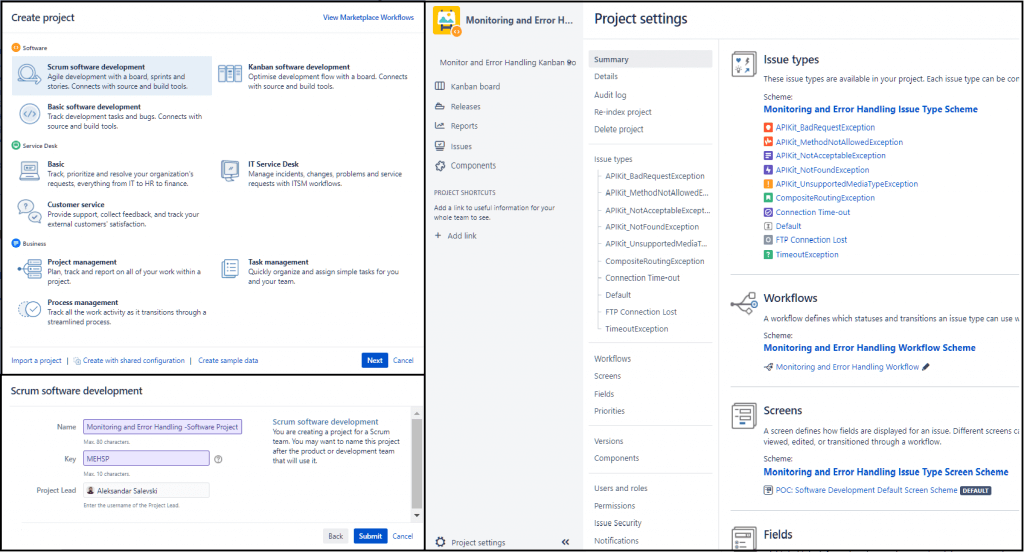
Task: Click Add link in project shortcuts
Action: coord(462,236)
